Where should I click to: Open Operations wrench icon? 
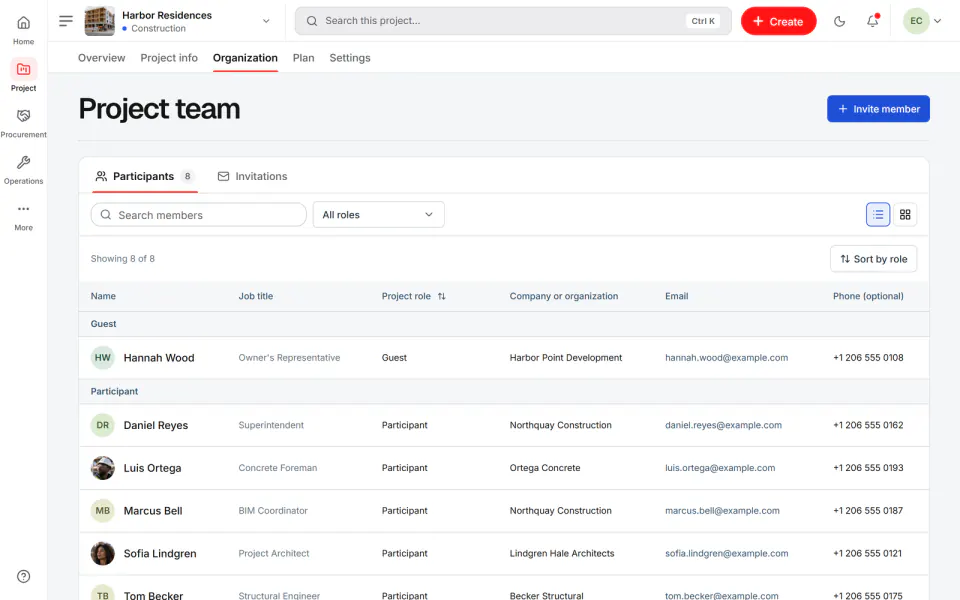click(23, 162)
